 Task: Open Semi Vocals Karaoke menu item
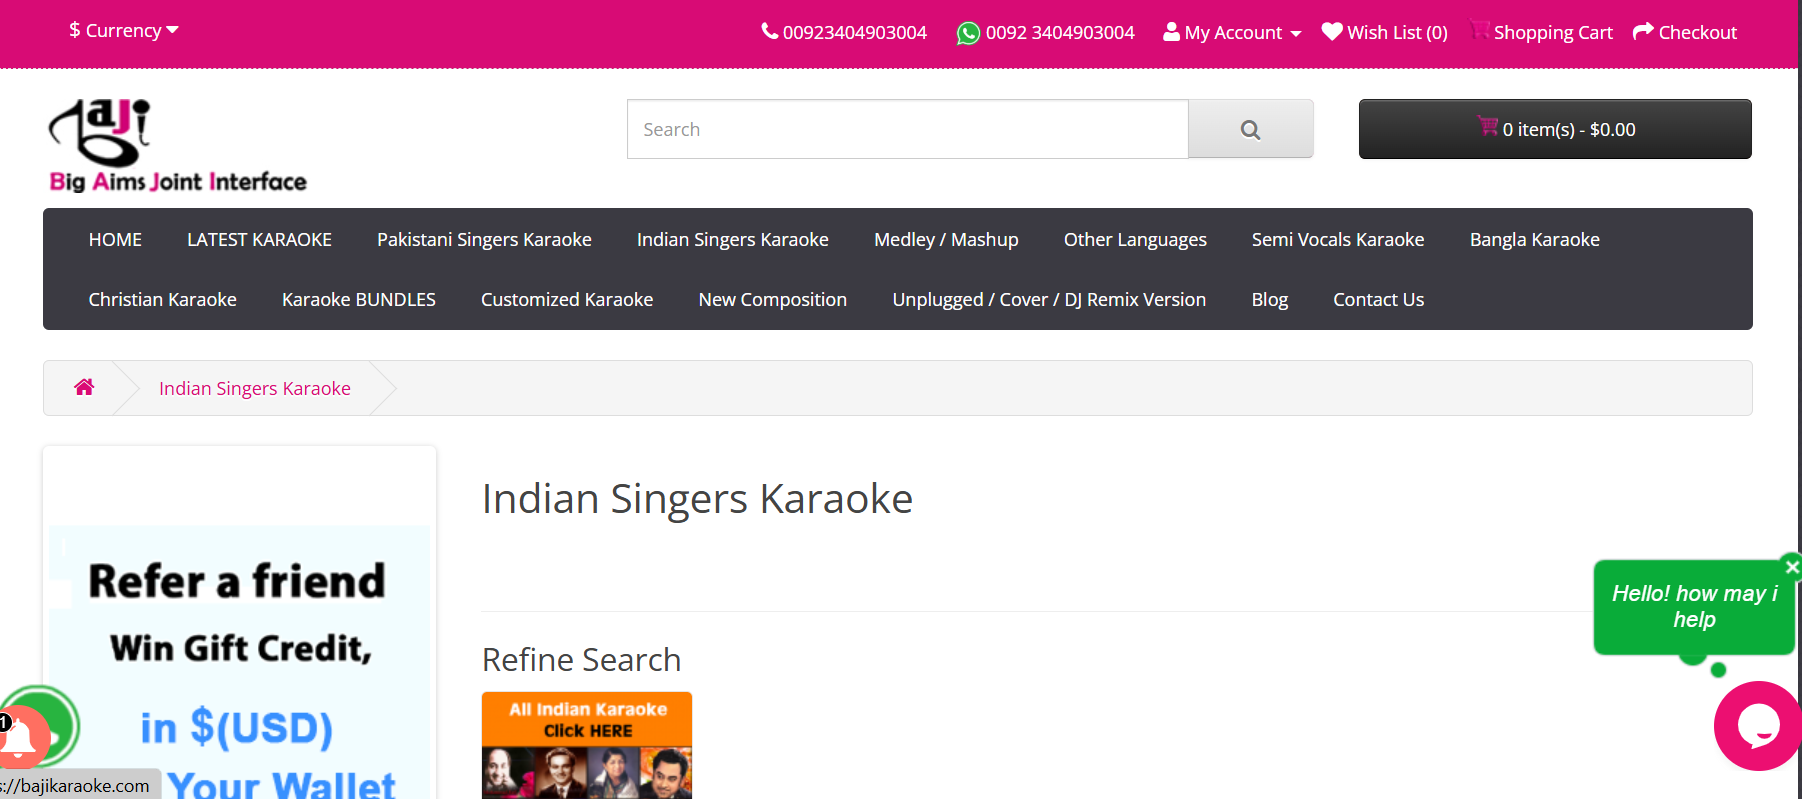[x=1338, y=240]
